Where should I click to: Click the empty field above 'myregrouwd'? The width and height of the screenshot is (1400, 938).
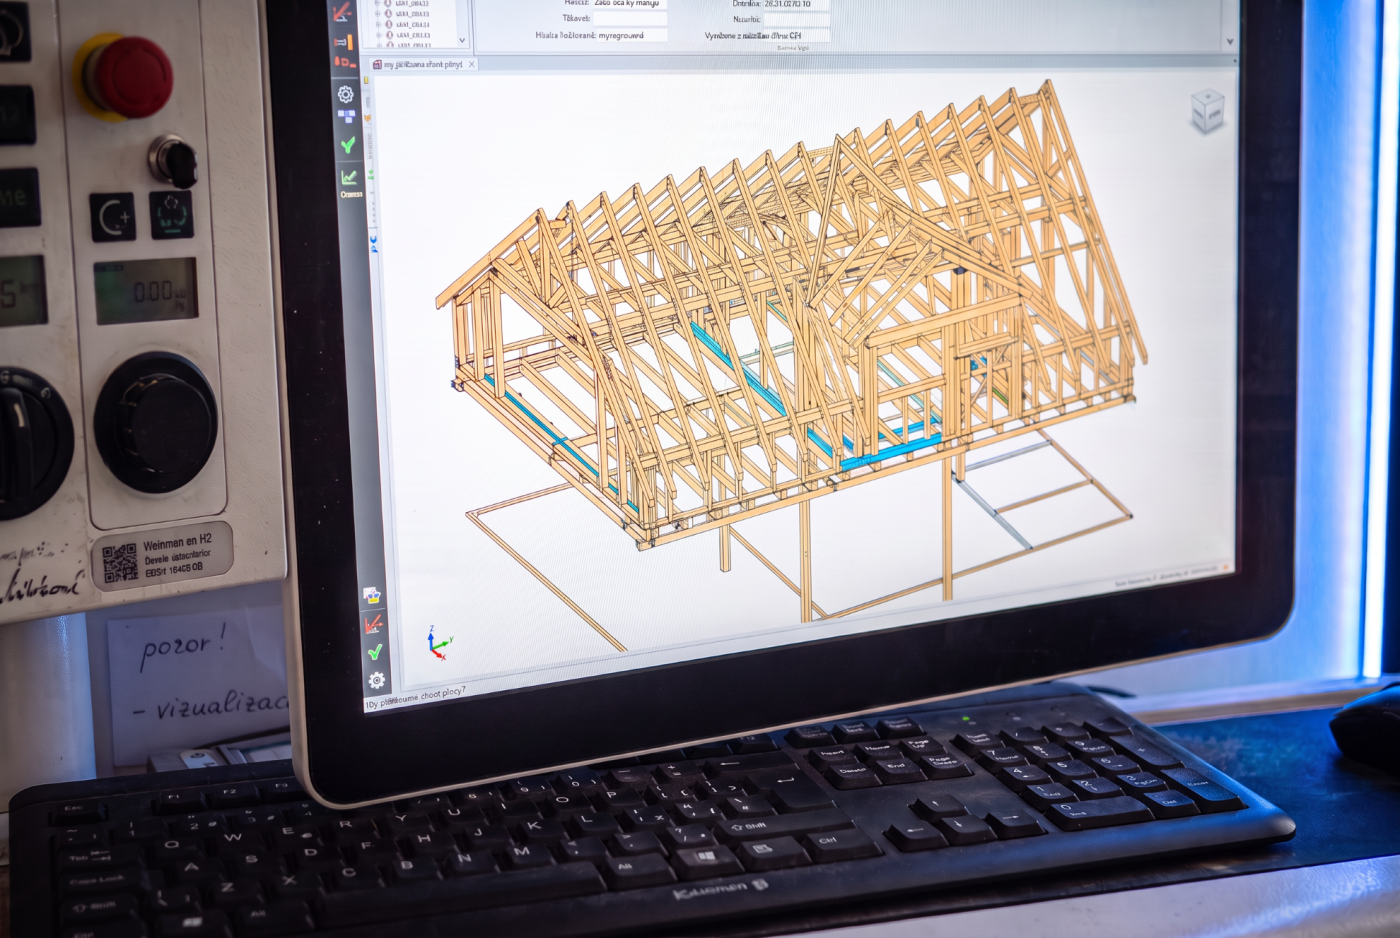[632, 19]
